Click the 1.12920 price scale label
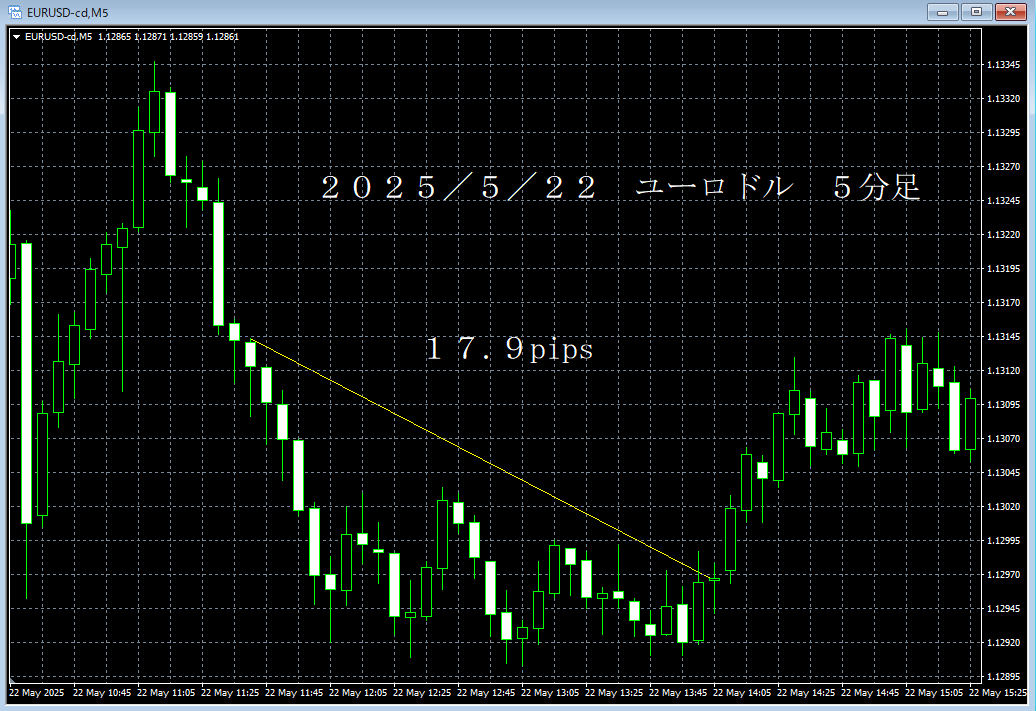This screenshot has height=711, width=1036. 1003,642
